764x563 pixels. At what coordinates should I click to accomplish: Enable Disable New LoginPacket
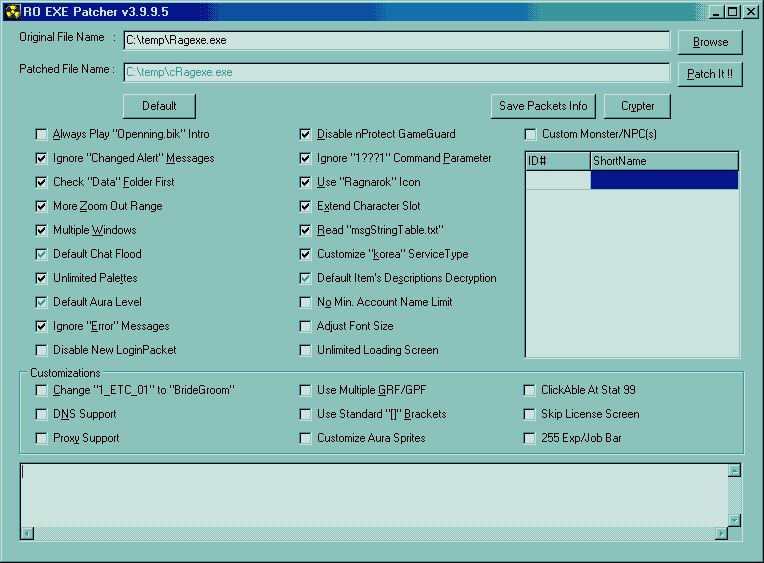click(x=41, y=350)
